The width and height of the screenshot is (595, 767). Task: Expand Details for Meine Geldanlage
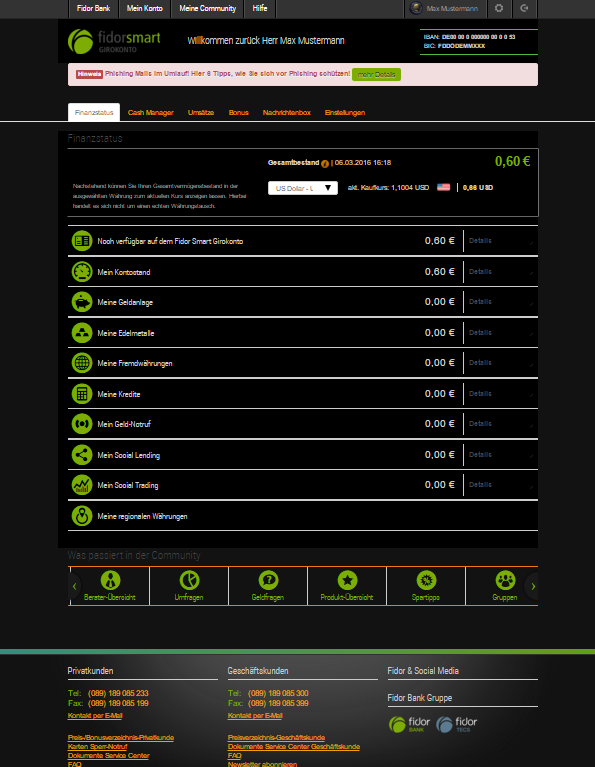tap(501, 302)
